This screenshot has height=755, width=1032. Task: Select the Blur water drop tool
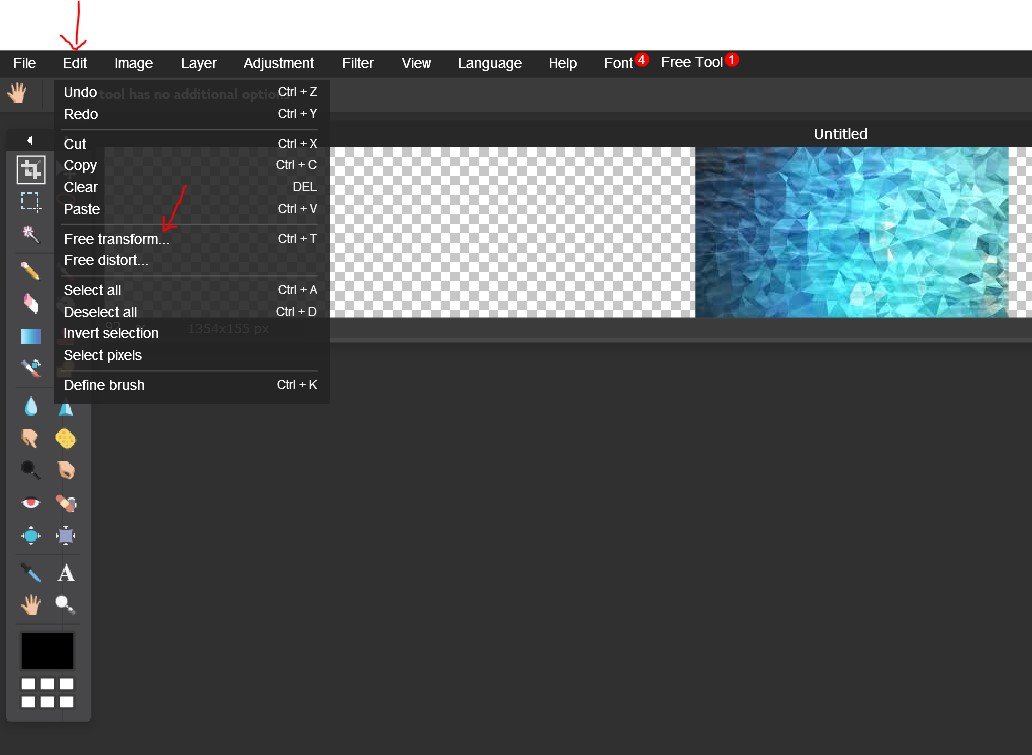[x=31, y=406]
